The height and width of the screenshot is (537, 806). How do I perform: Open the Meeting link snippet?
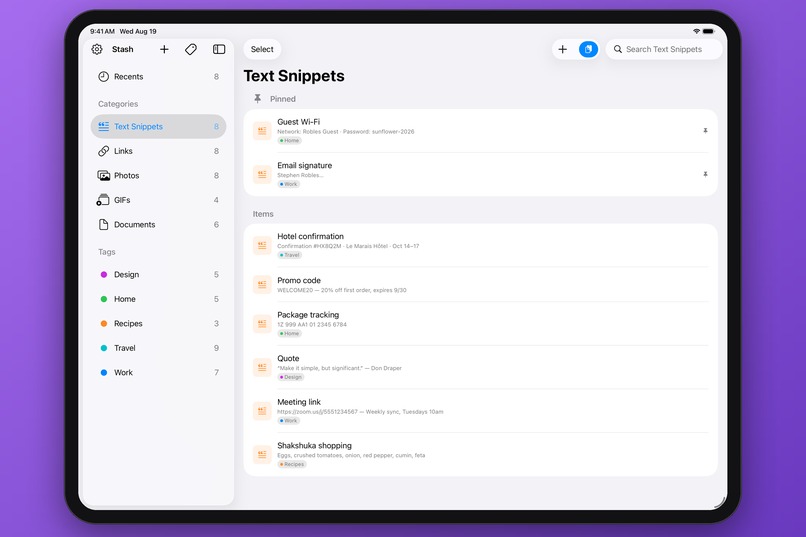click(x=481, y=411)
